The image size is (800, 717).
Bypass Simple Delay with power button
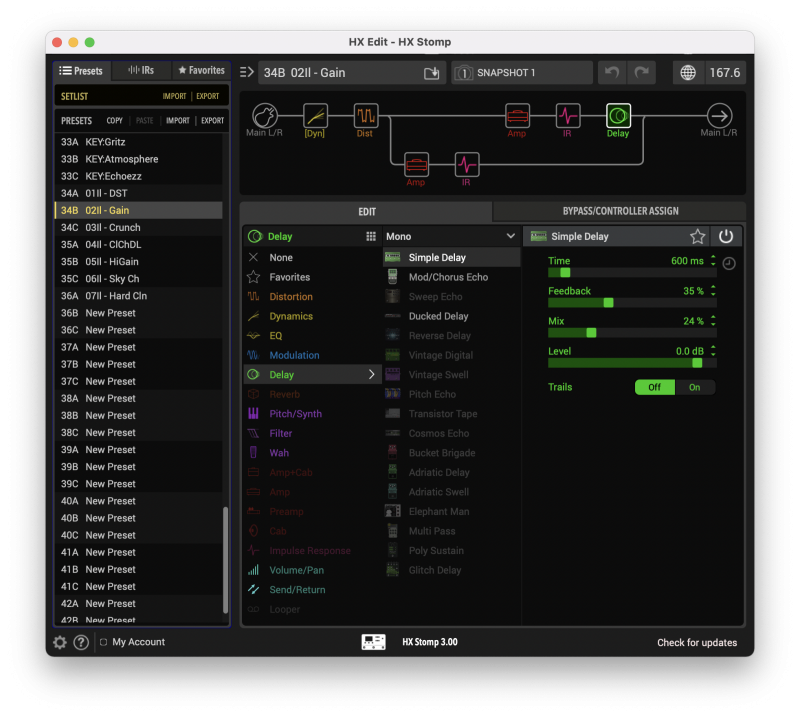coord(726,236)
